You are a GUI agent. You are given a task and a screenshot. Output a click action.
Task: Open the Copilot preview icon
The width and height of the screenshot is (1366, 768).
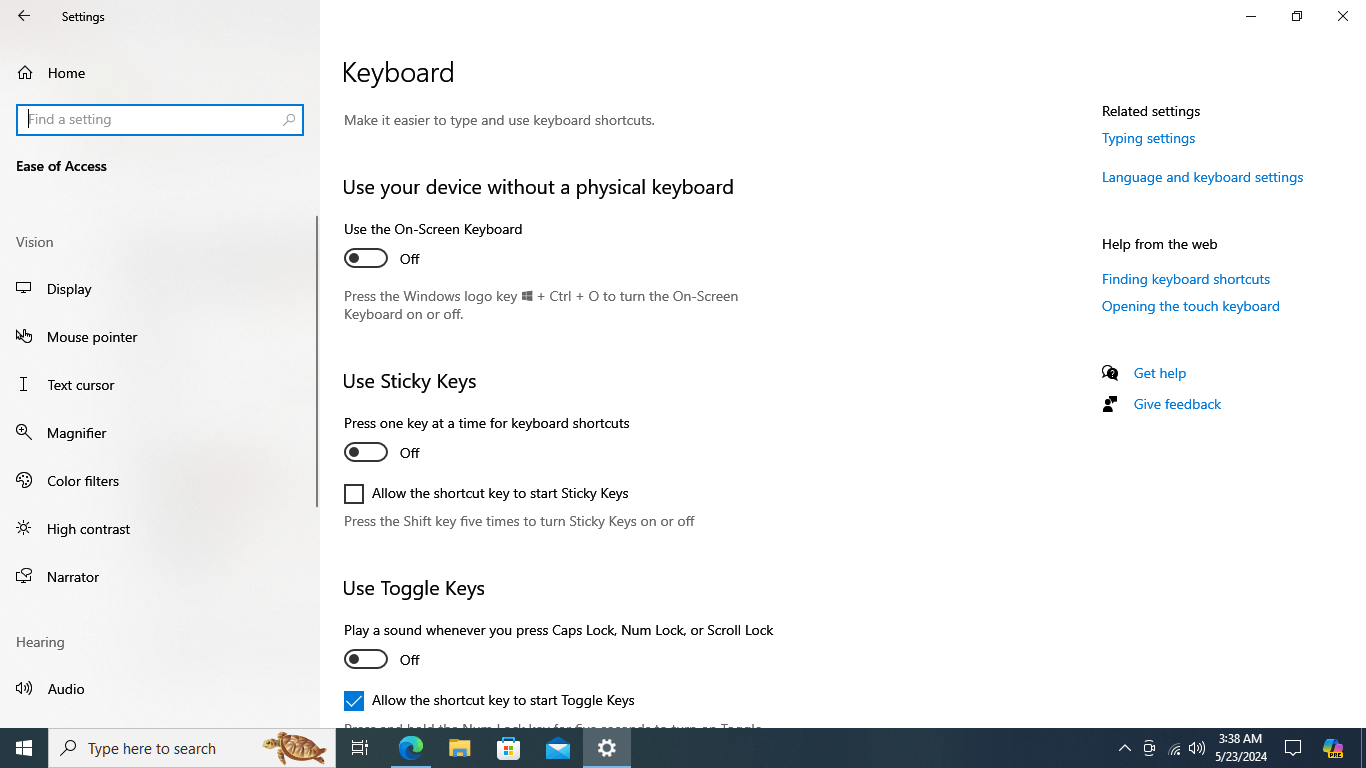point(1333,748)
